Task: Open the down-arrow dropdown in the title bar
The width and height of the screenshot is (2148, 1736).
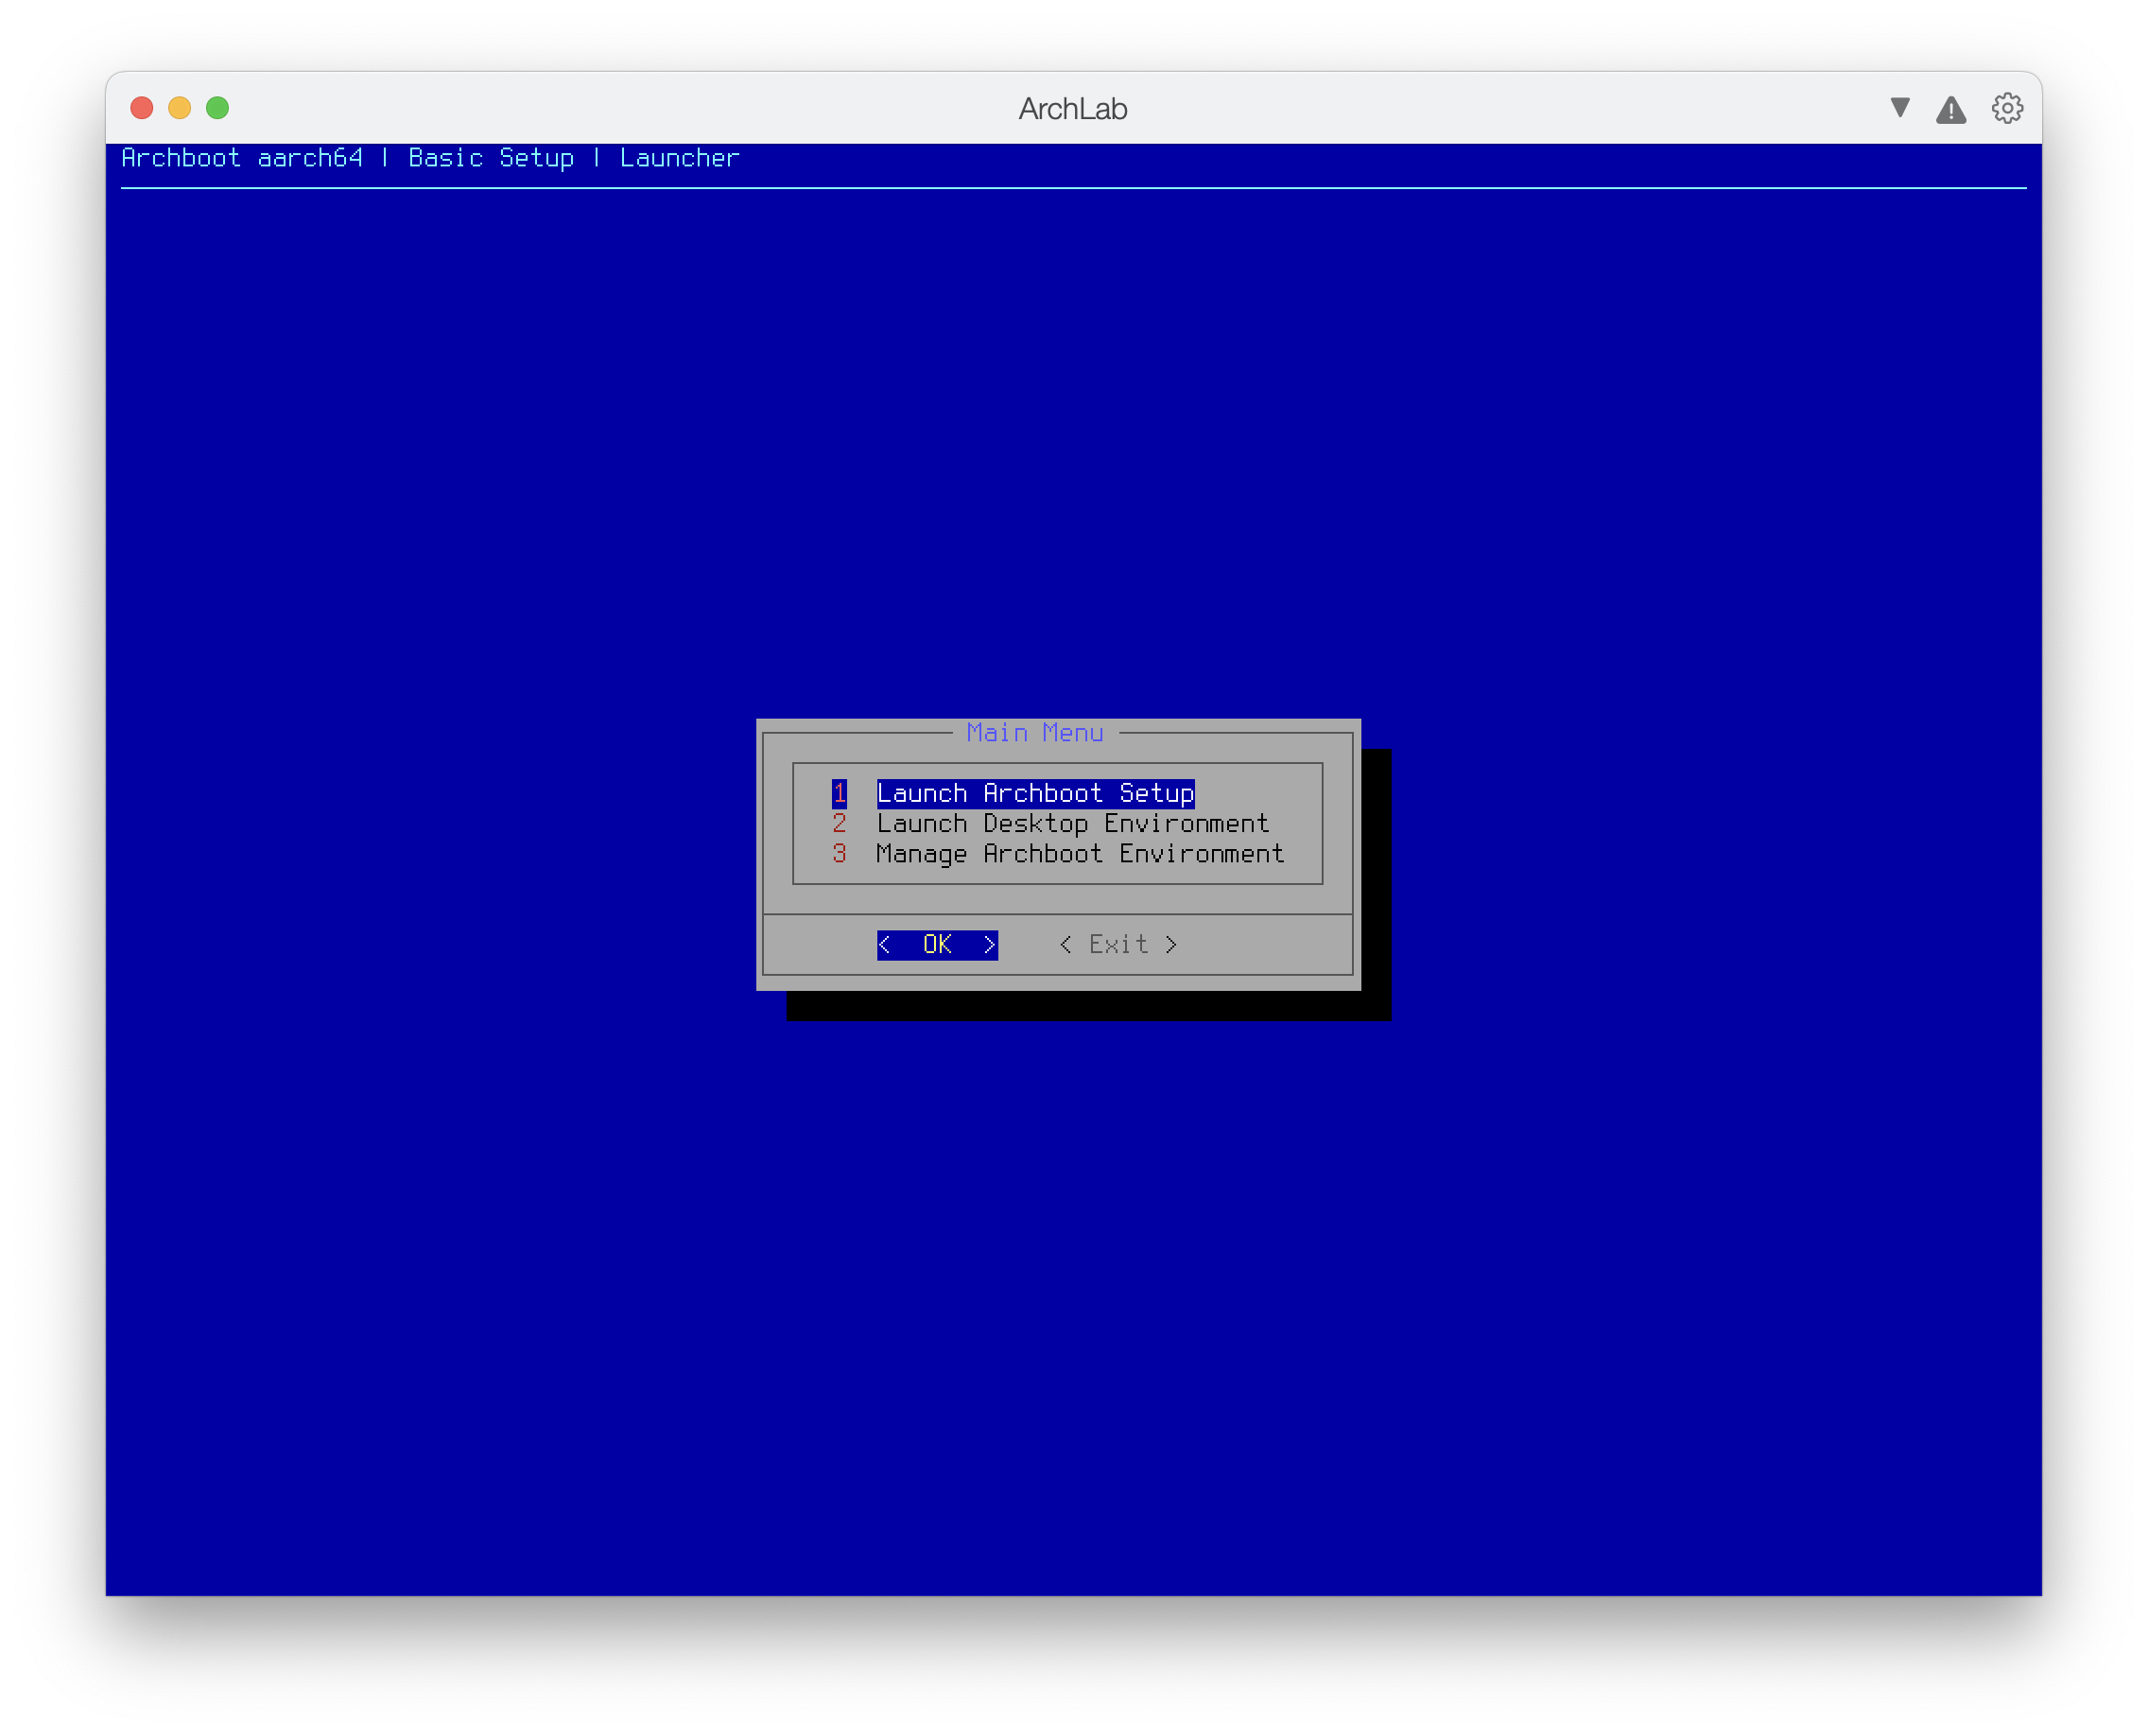Action: 1900,107
